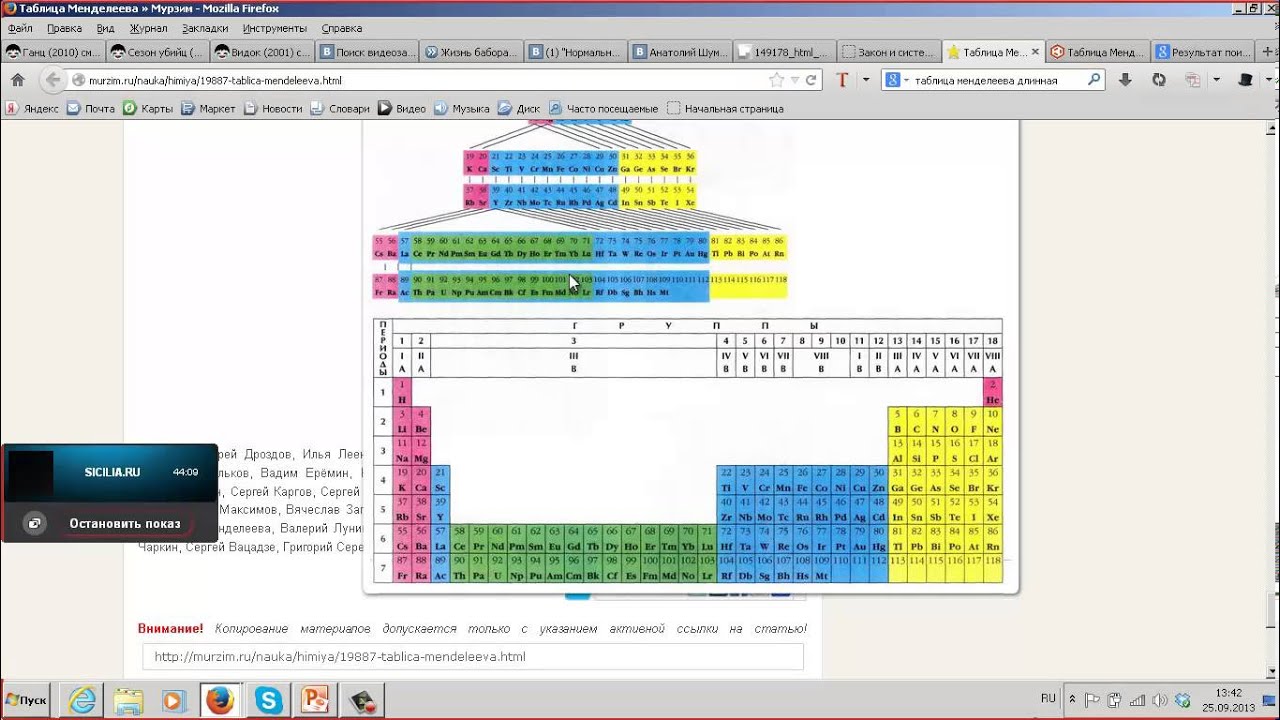
Task: Open Internet Explorer from the taskbar
Action: [82, 700]
